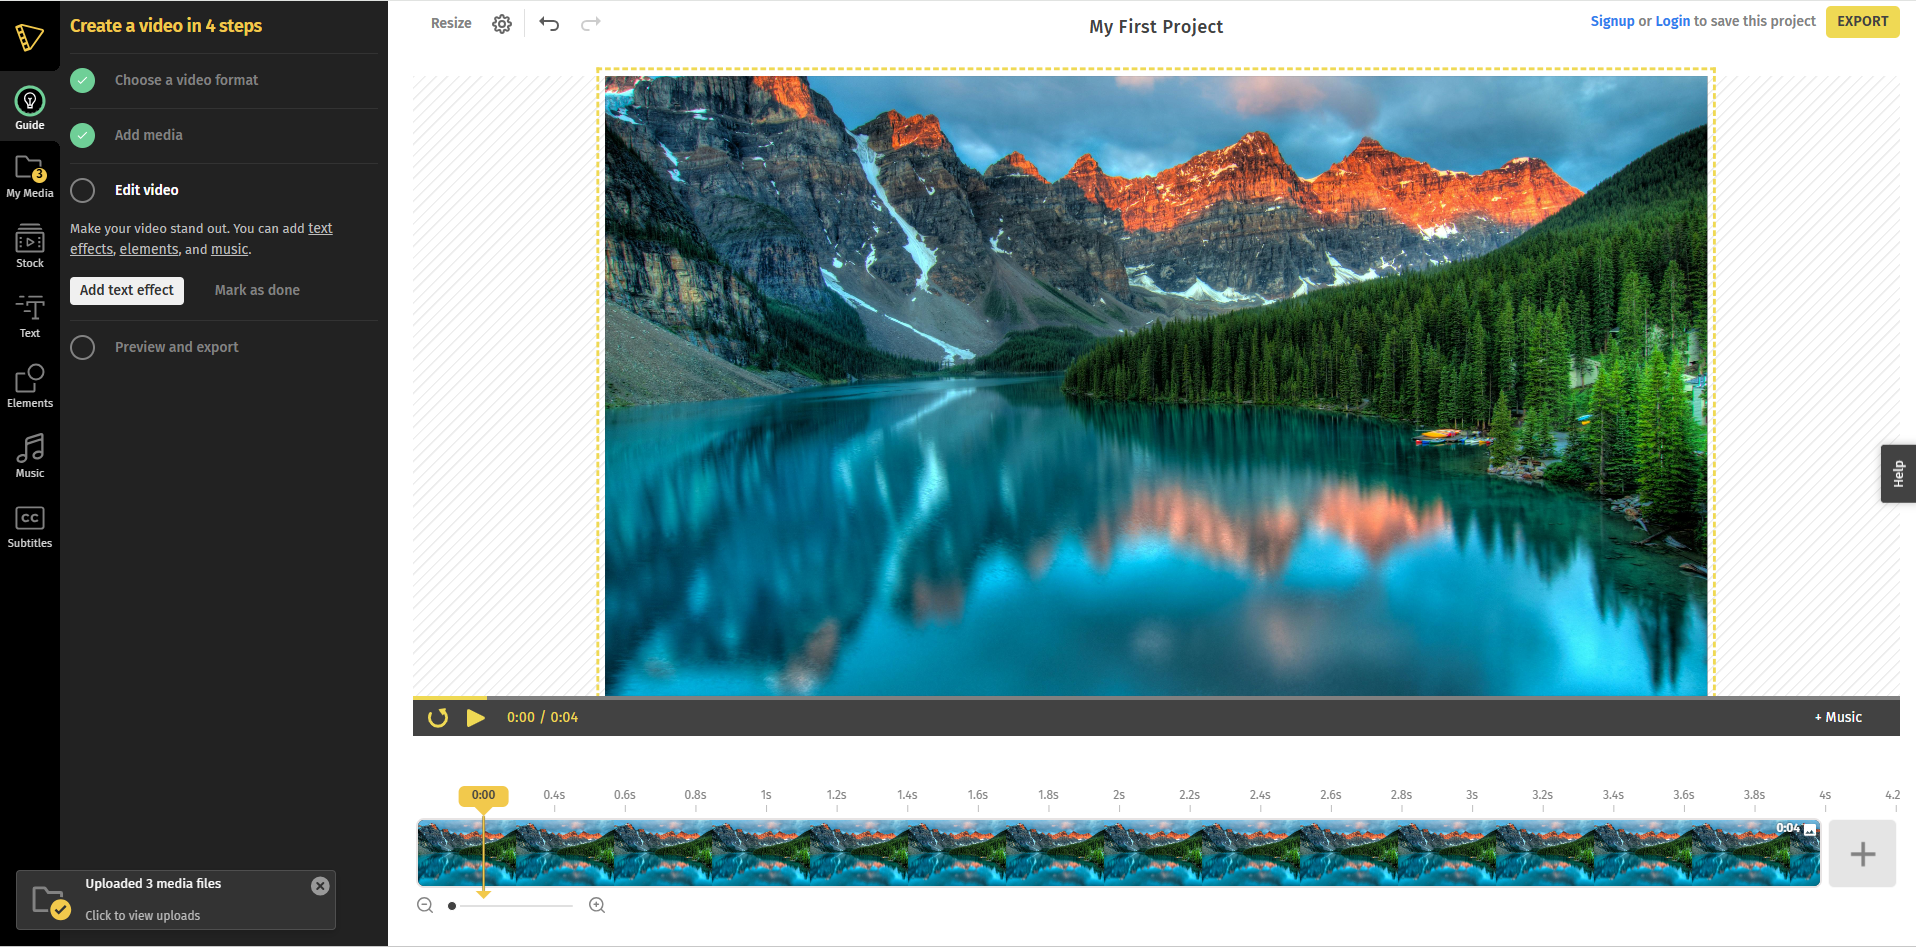Screen dimensions: 1916x947
Task: Open the Resize options
Action: [x=451, y=22]
